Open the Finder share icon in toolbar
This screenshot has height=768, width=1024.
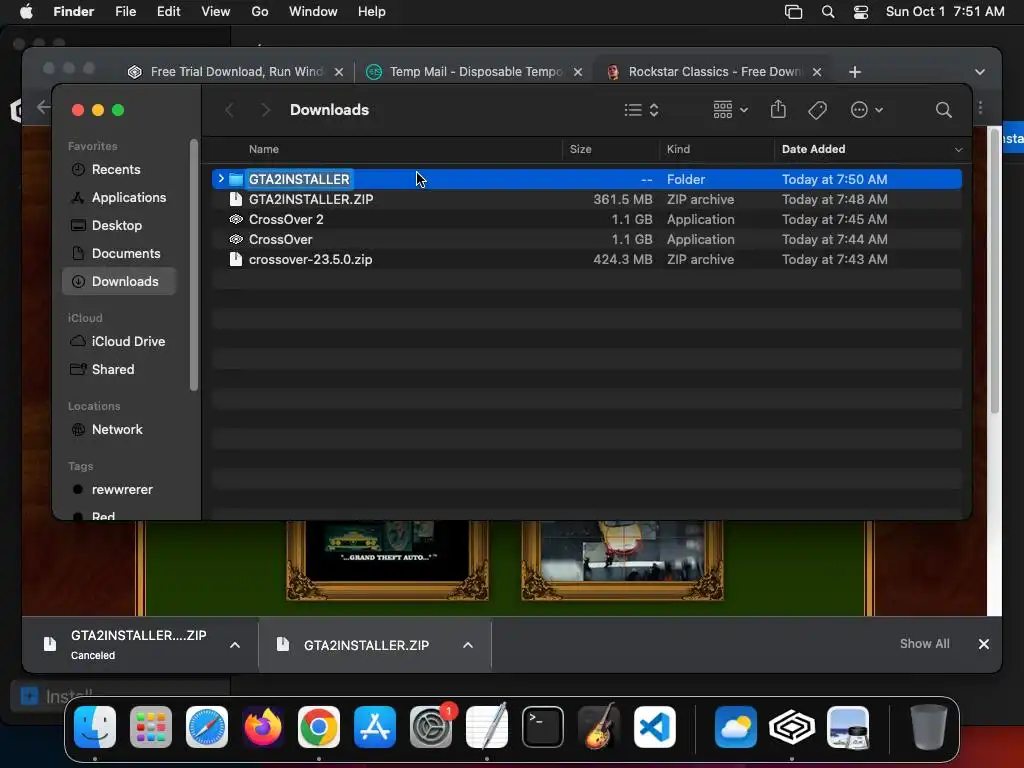[778, 109]
